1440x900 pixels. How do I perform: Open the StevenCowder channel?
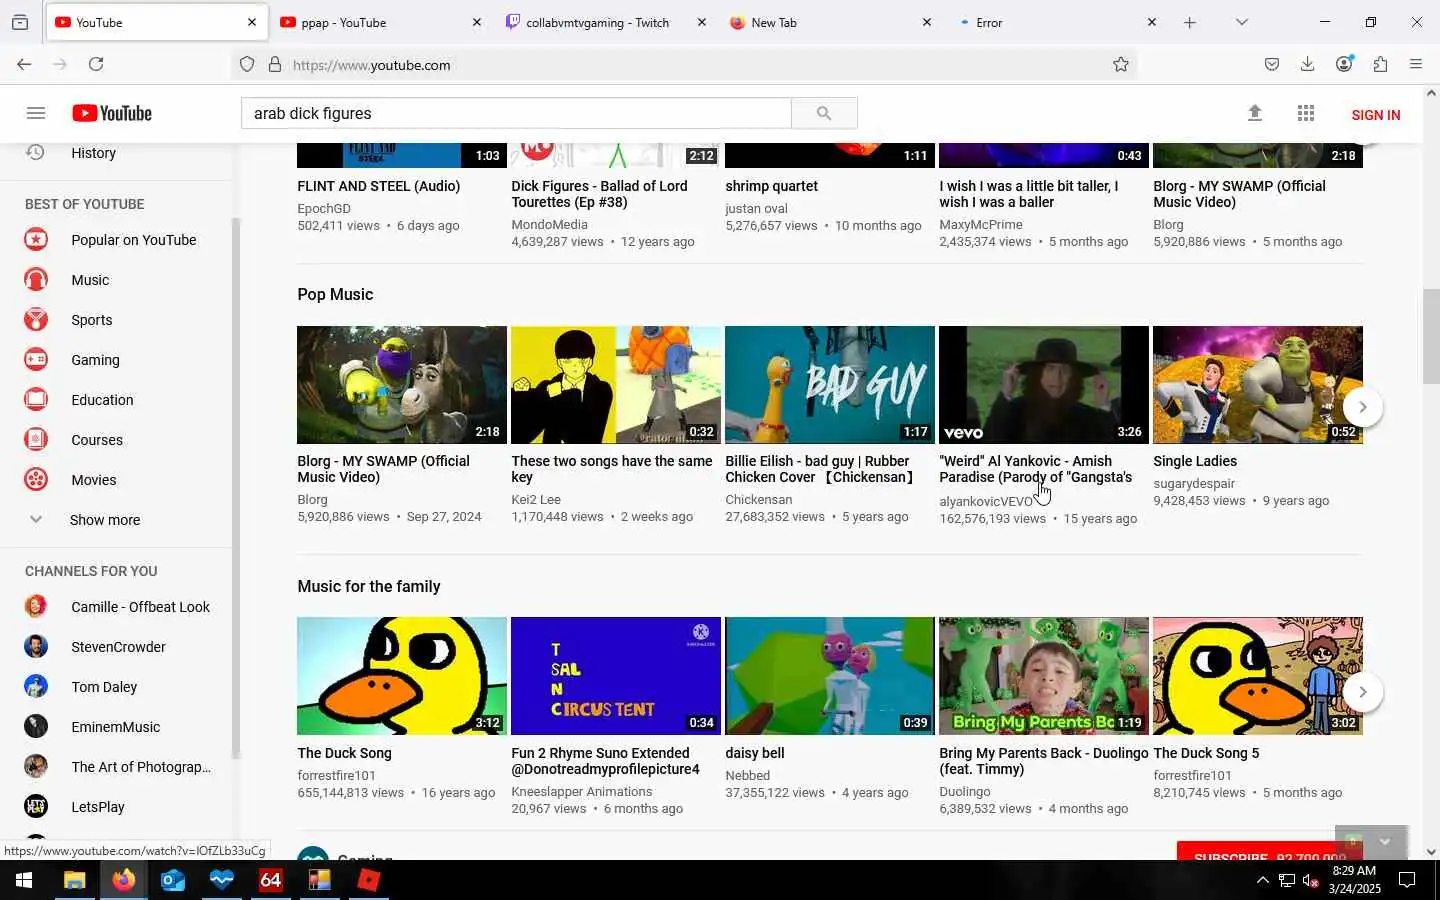[116, 647]
